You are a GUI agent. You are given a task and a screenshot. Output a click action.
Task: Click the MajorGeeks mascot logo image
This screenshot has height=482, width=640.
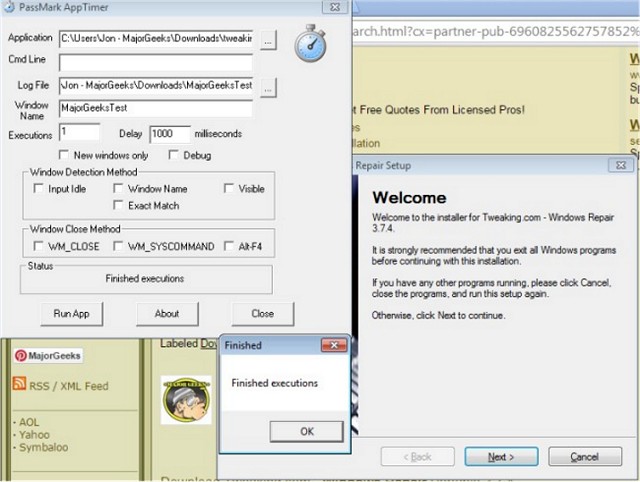point(186,400)
